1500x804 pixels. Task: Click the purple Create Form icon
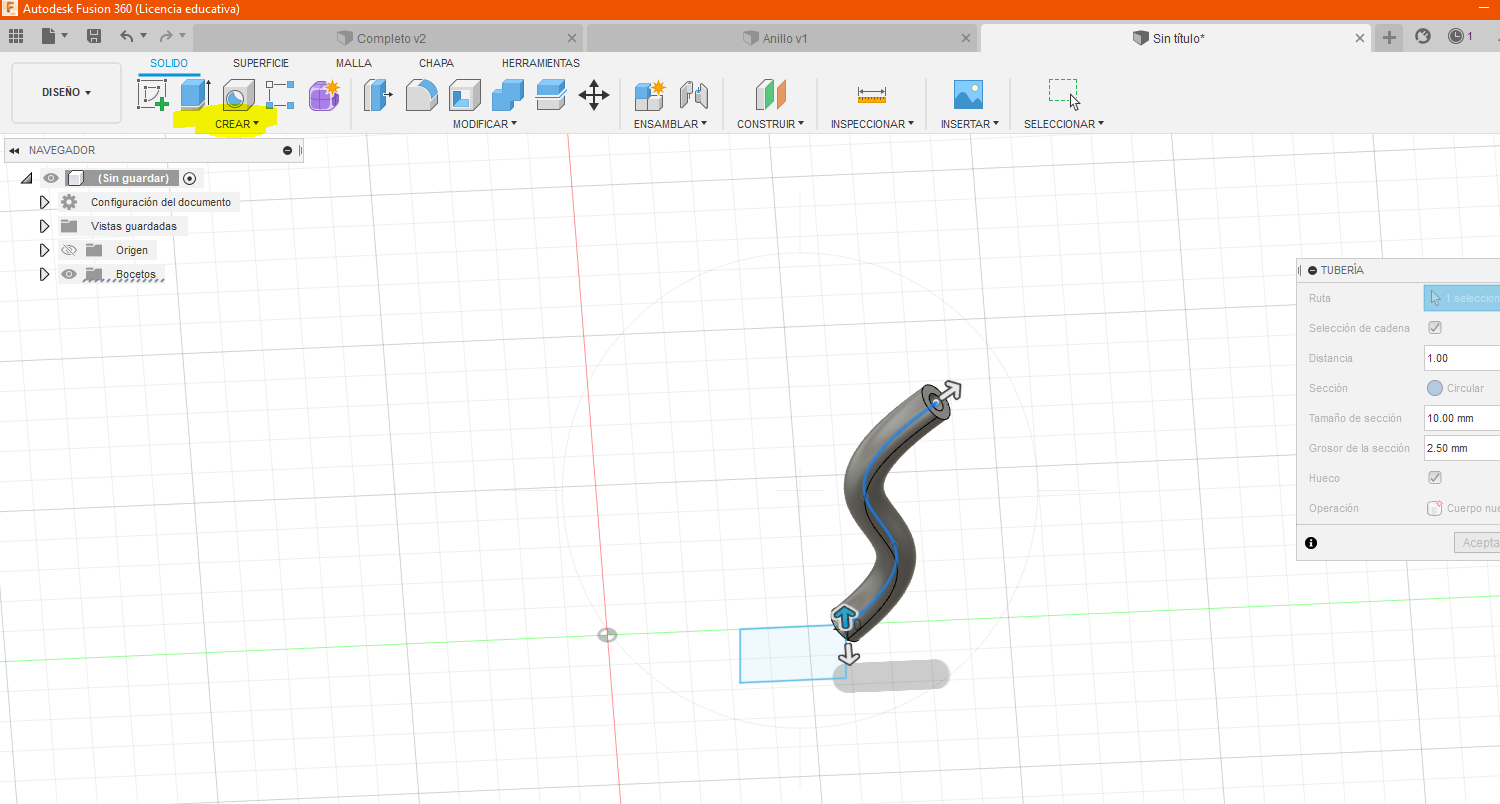click(324, 95)
